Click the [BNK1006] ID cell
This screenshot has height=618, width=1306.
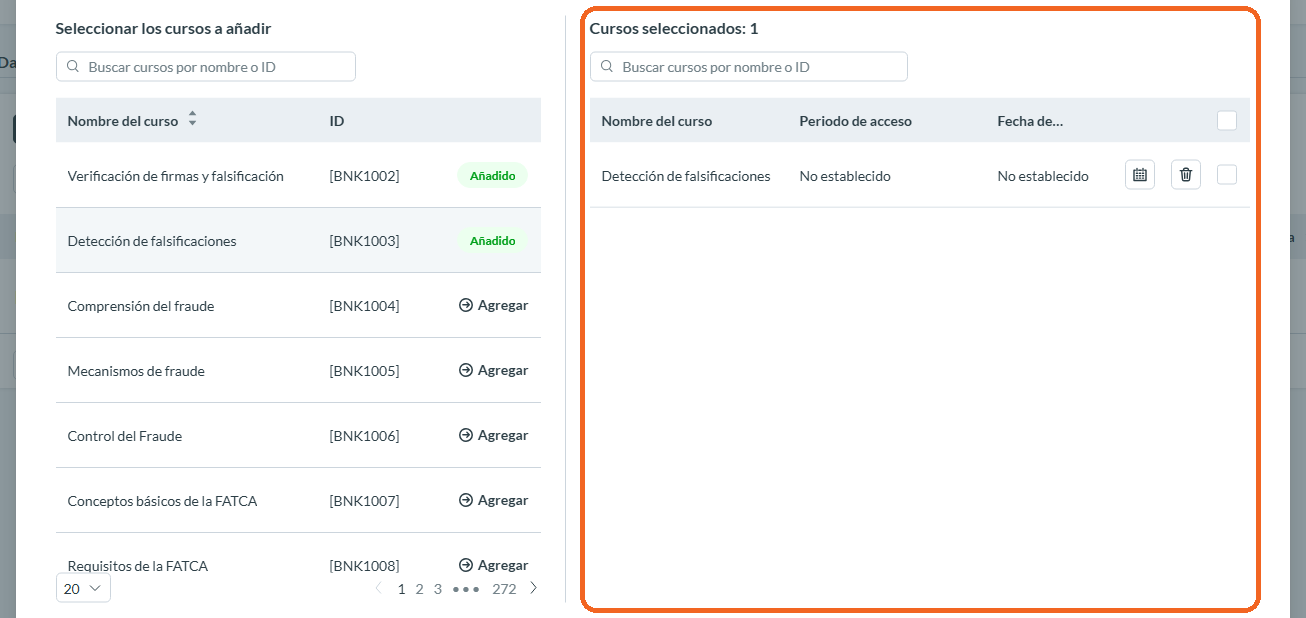click(364, 436)
